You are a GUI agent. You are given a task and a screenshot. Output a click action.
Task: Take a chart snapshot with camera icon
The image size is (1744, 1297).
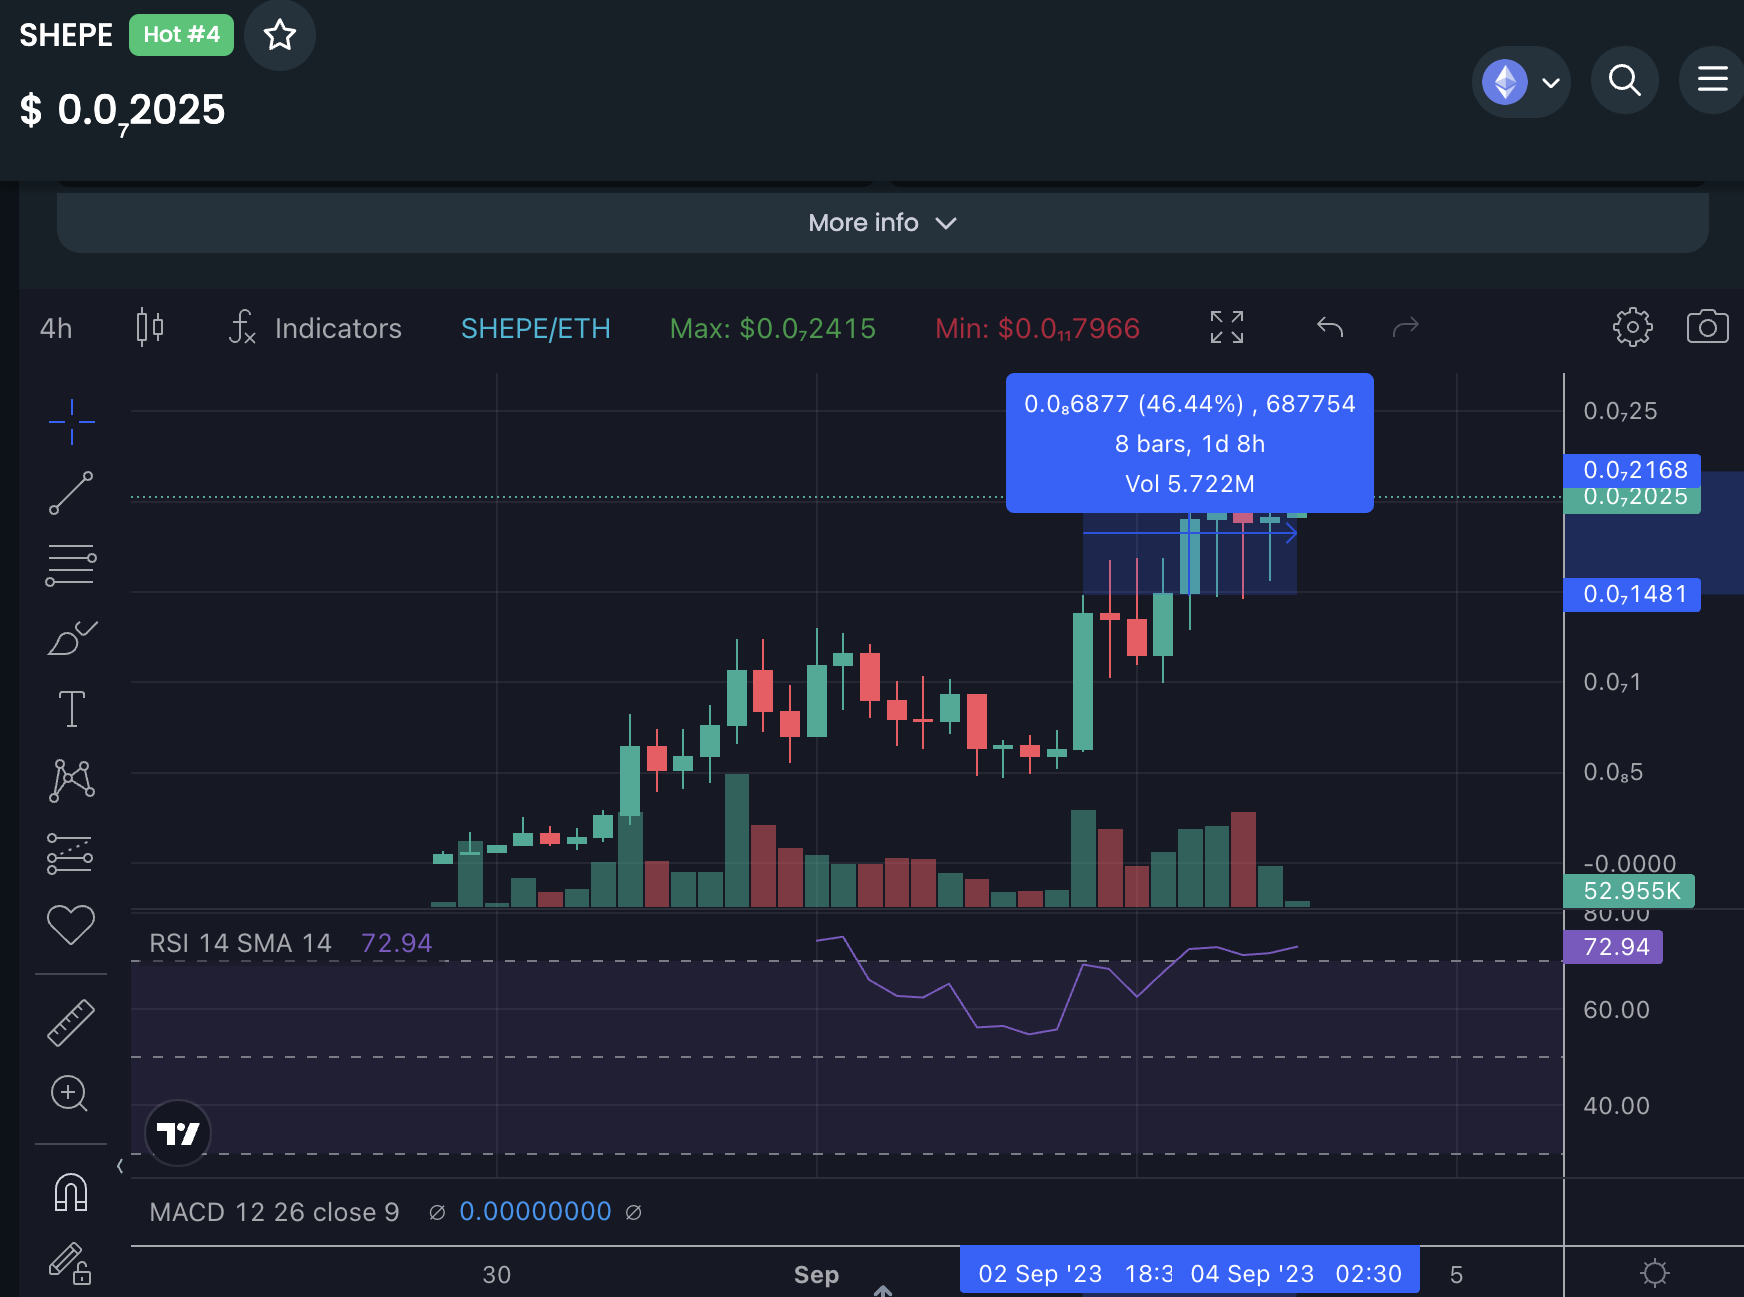point(1707,327)
